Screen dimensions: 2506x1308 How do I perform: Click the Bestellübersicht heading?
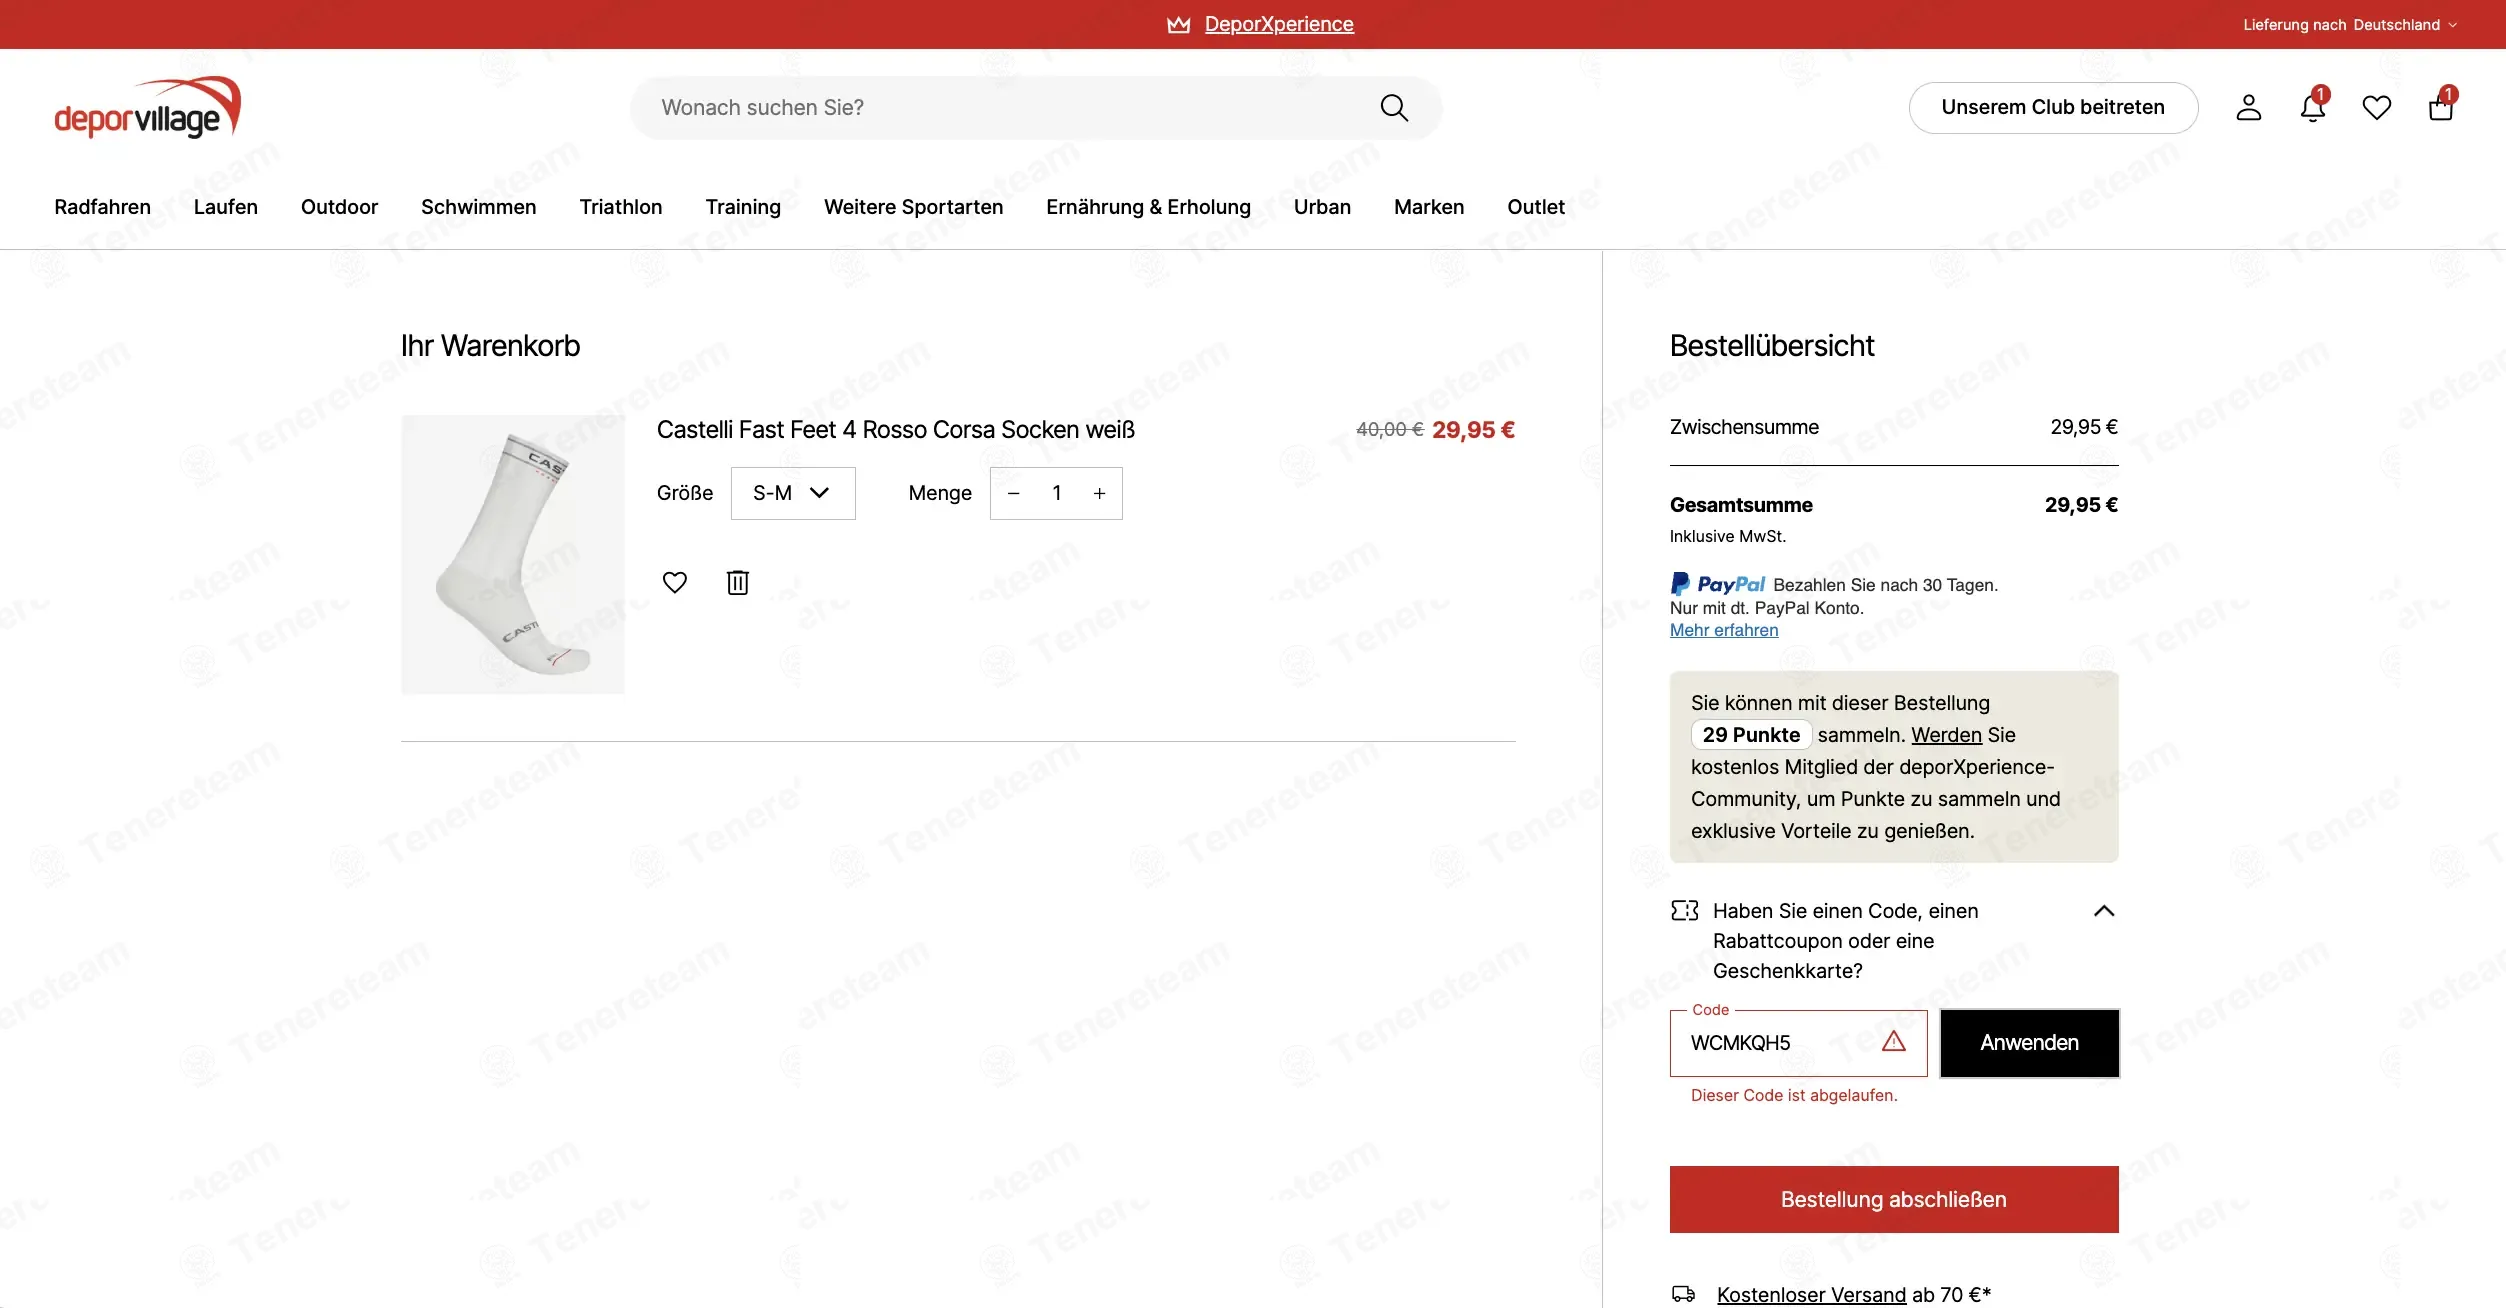(1772, 346)
